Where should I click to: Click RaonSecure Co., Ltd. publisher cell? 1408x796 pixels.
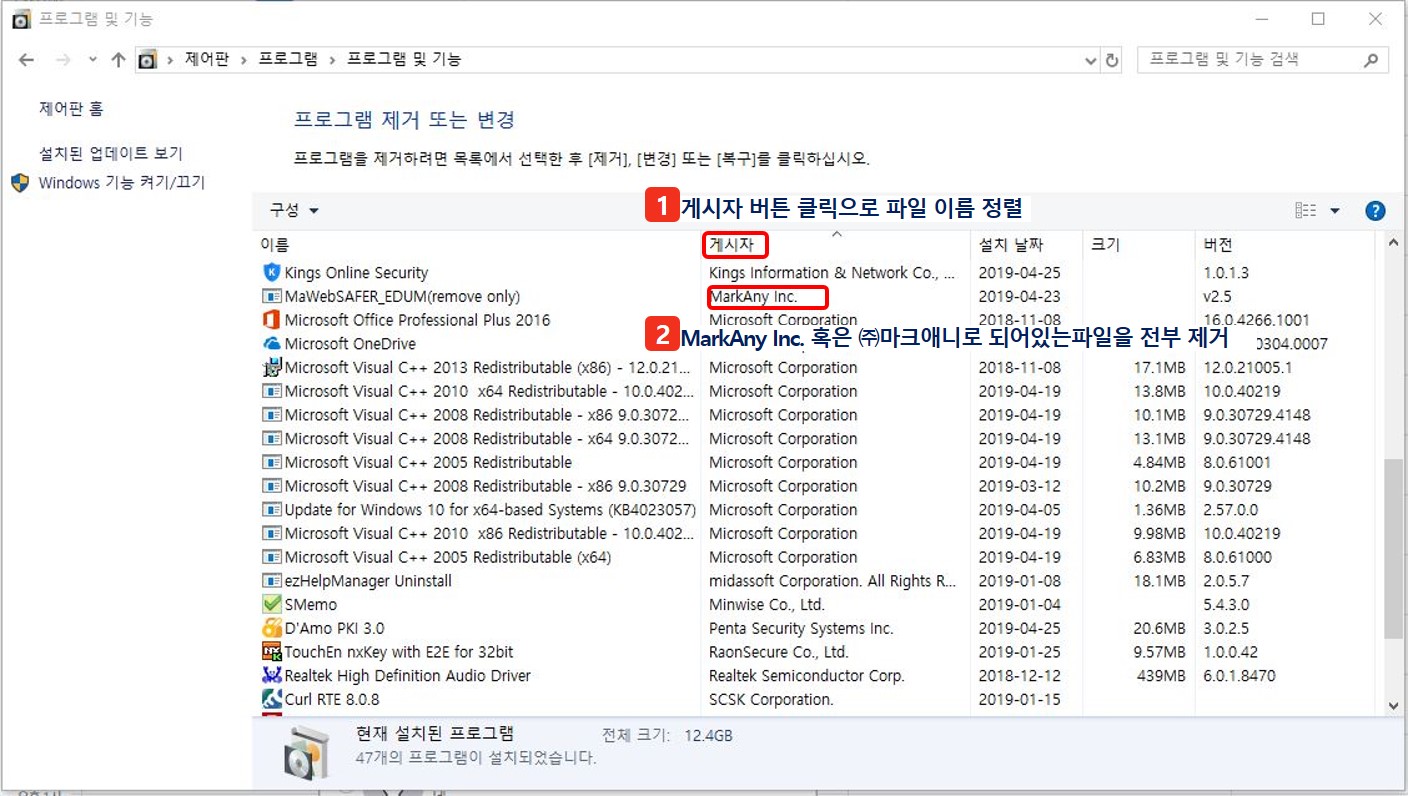tap(779, 652)
